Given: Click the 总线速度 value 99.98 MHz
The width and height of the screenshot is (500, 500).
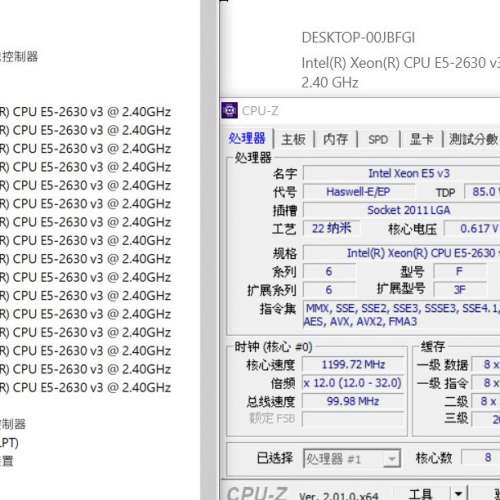Looking at the screenshot, I should coord(353,401).
